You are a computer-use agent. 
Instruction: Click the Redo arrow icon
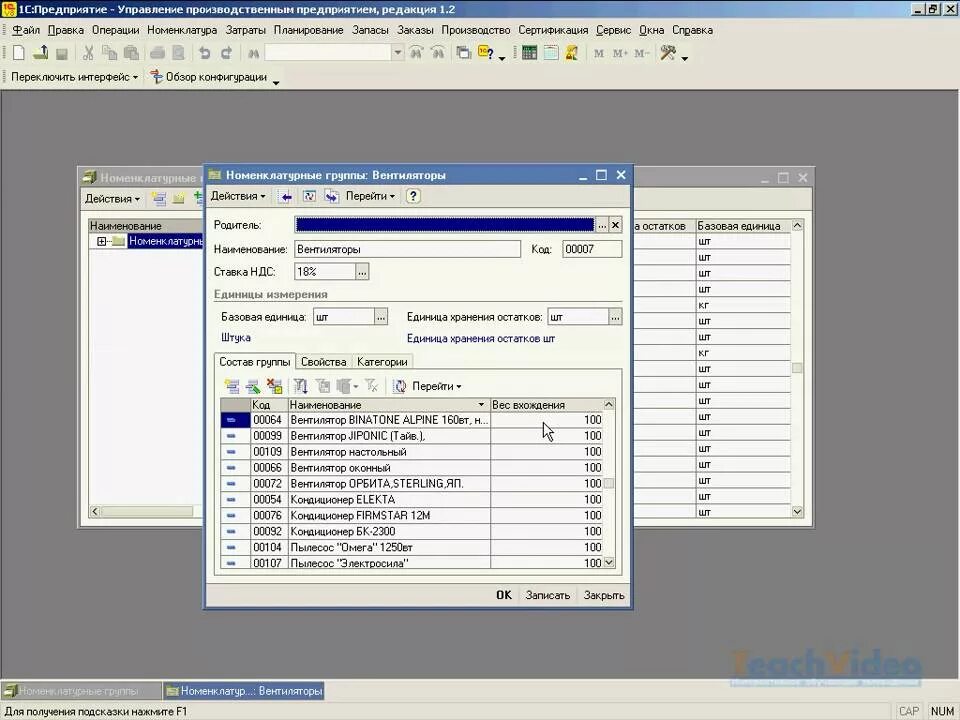(x=226, y=53)
